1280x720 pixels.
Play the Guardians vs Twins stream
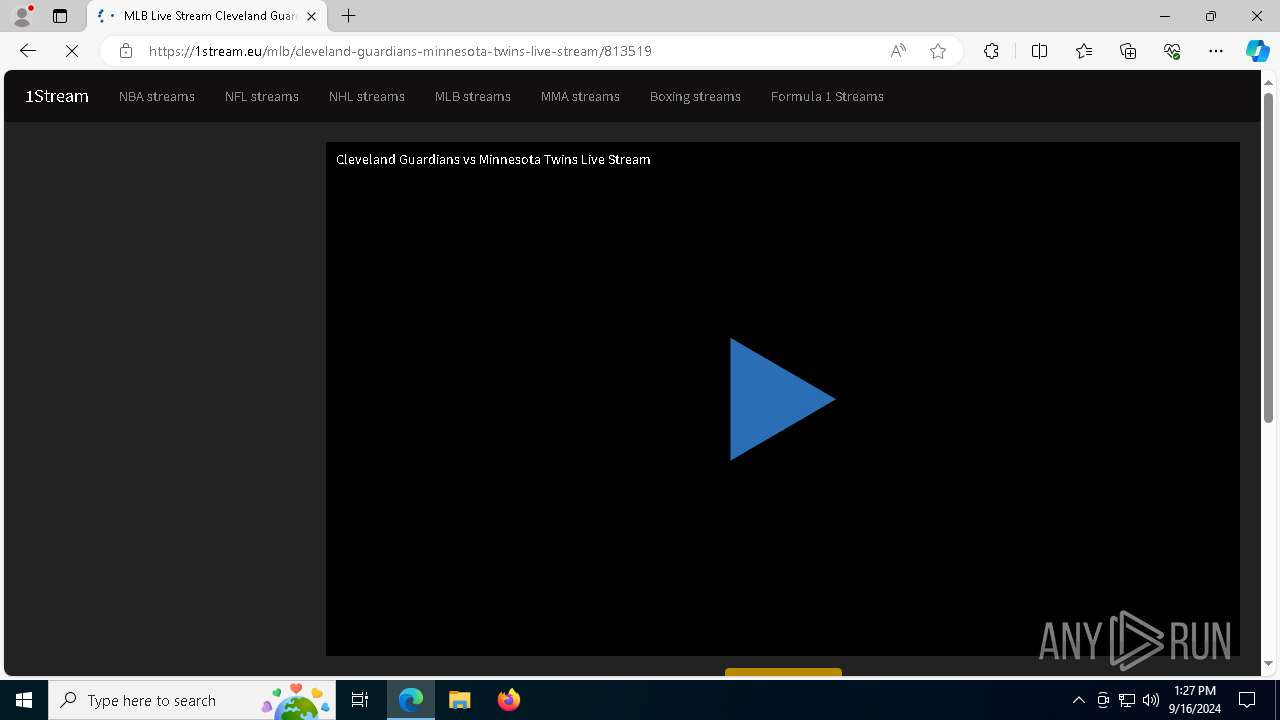782,399
